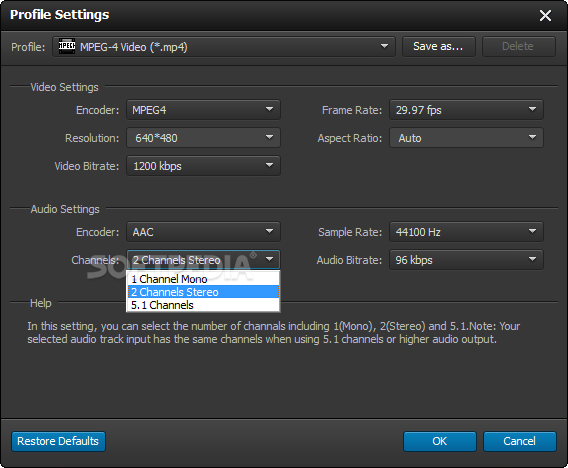This screenshot has height=468, width=568.
Task: Click Restore Defaults button
Action: [58, 441]
